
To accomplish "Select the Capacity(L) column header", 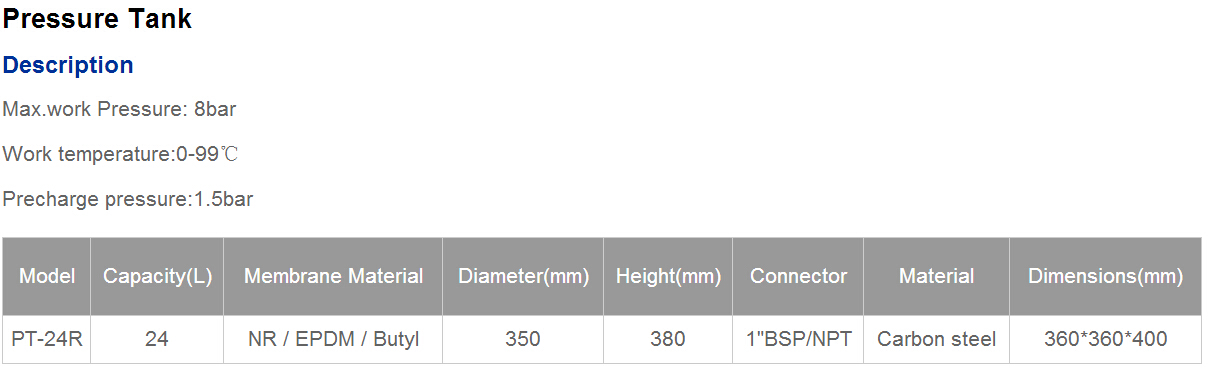I will [x=157, y=276].
